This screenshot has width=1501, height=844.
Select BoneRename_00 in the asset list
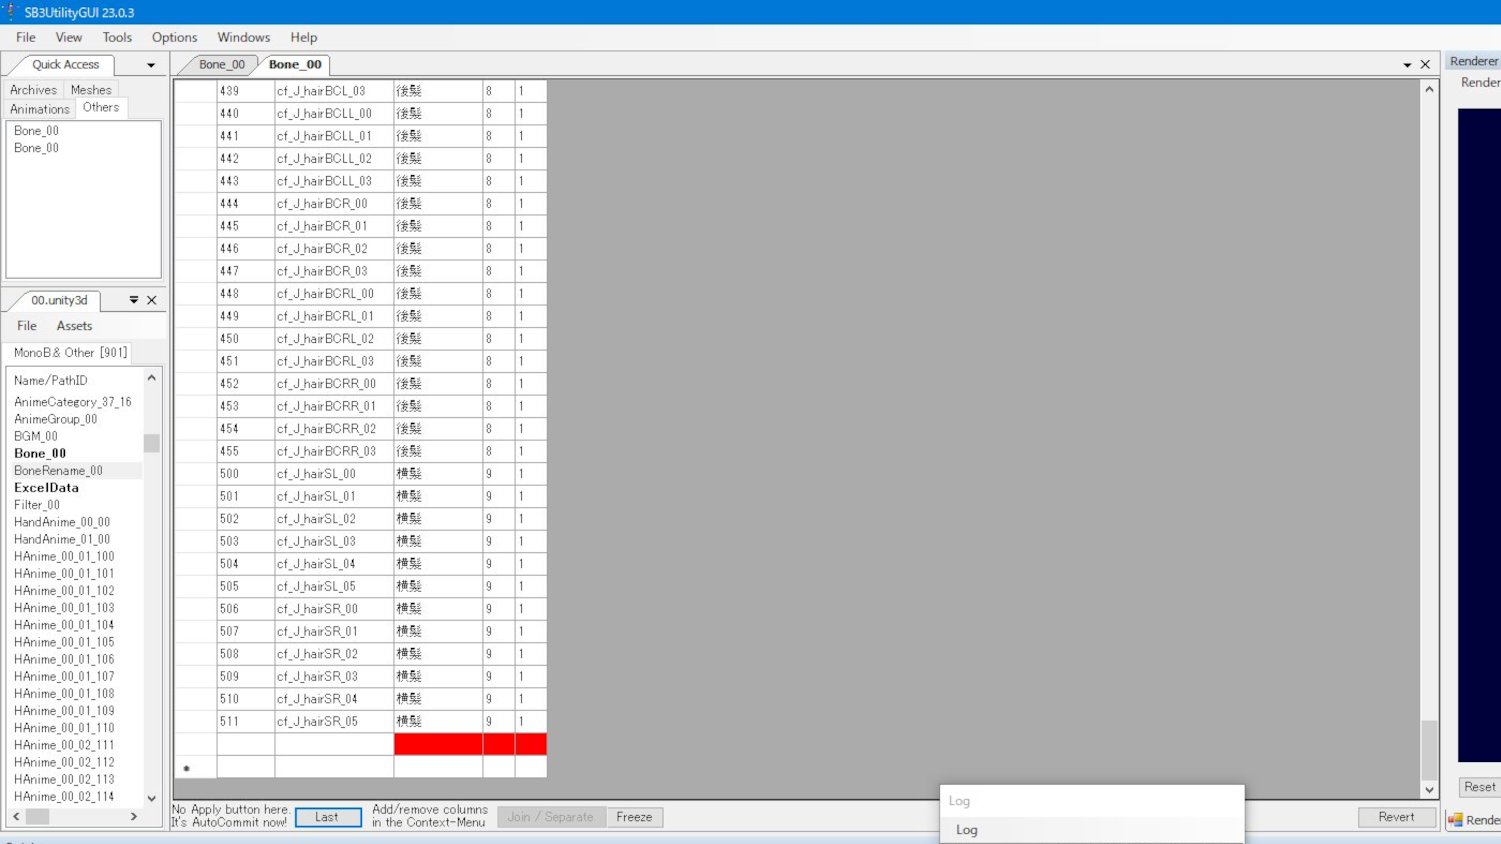click(x=58, y=470)
